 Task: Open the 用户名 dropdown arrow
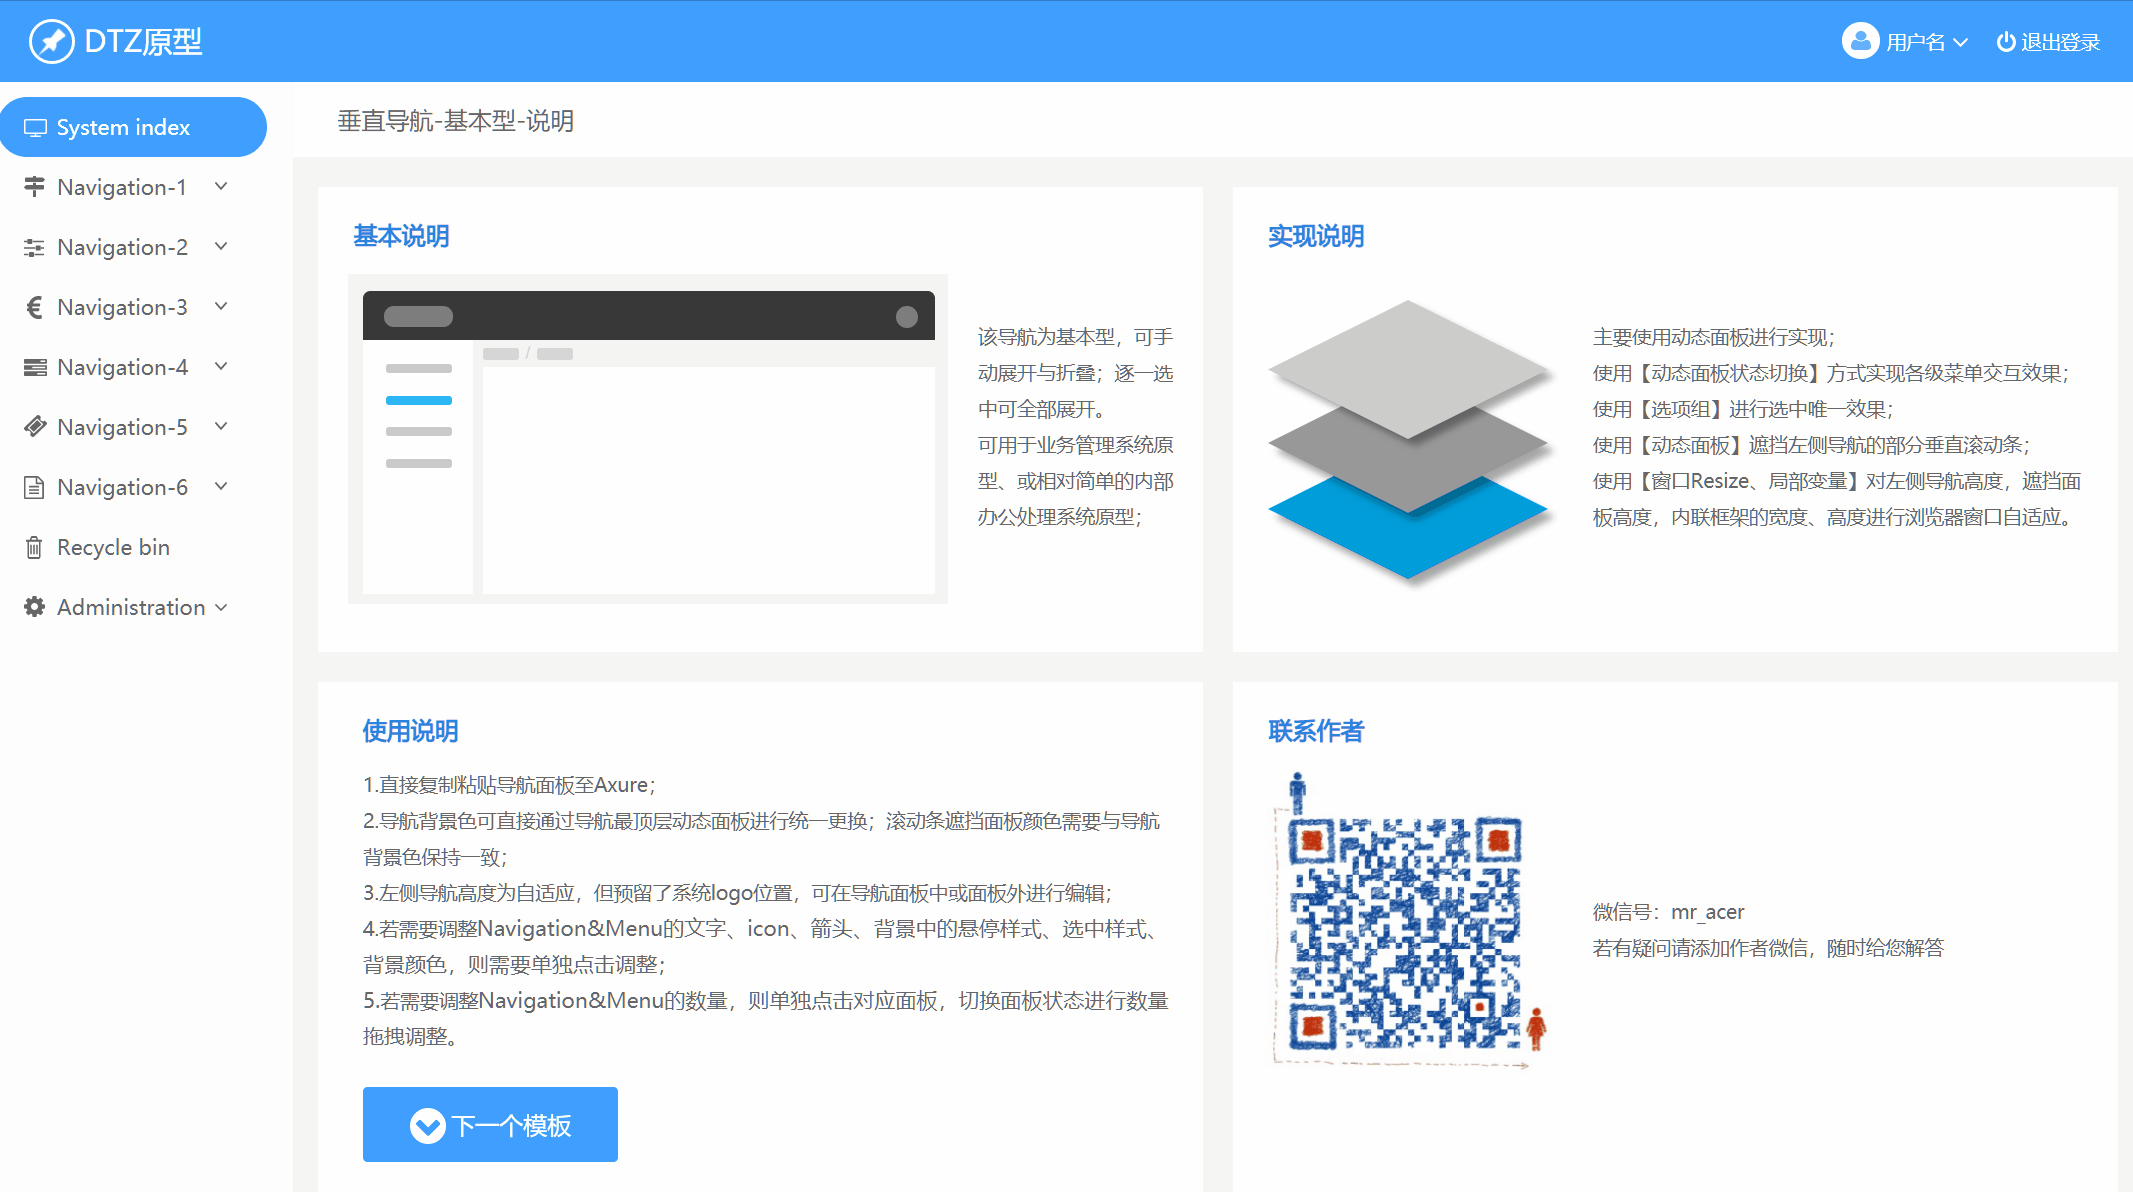point(1960,42)
